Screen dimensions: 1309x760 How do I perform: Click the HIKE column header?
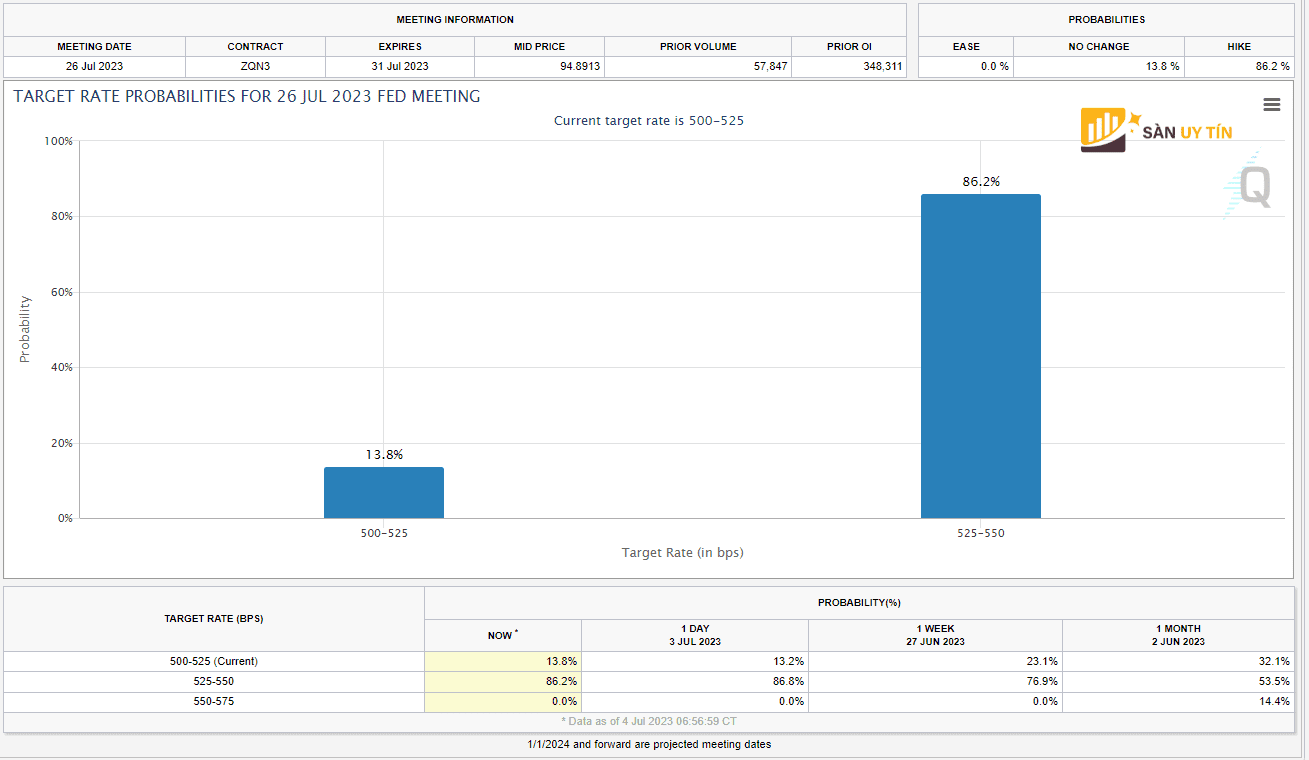(1239, 47)
